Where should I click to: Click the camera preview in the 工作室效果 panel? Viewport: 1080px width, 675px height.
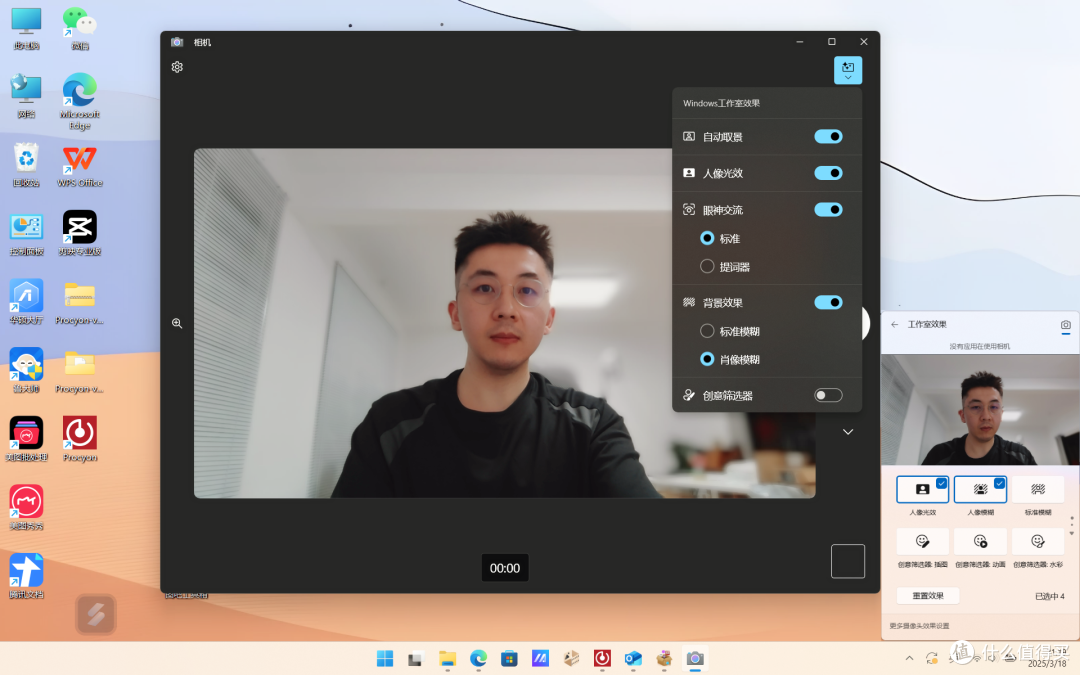pyautogui.click(x=980, y=410)
